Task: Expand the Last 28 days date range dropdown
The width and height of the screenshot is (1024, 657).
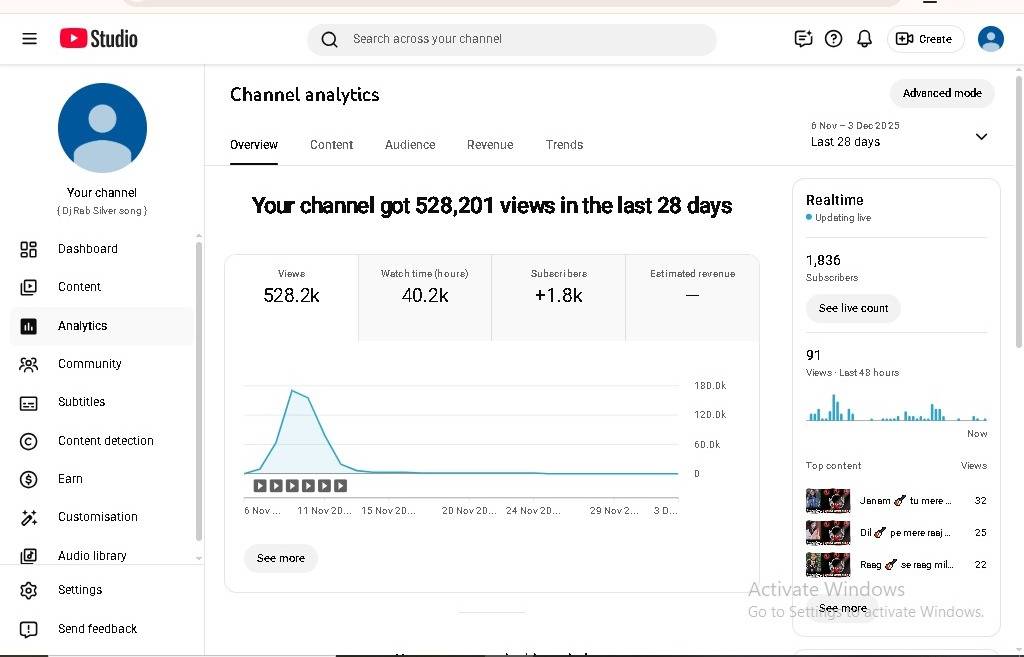Action: pos(981,137)
